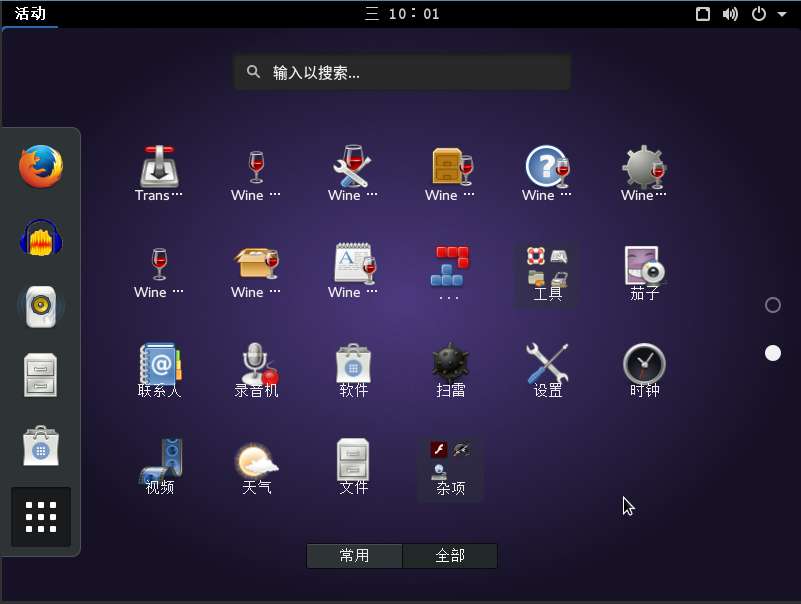
Task: Launch the red and blue blocks game
Action: [450, 272]
